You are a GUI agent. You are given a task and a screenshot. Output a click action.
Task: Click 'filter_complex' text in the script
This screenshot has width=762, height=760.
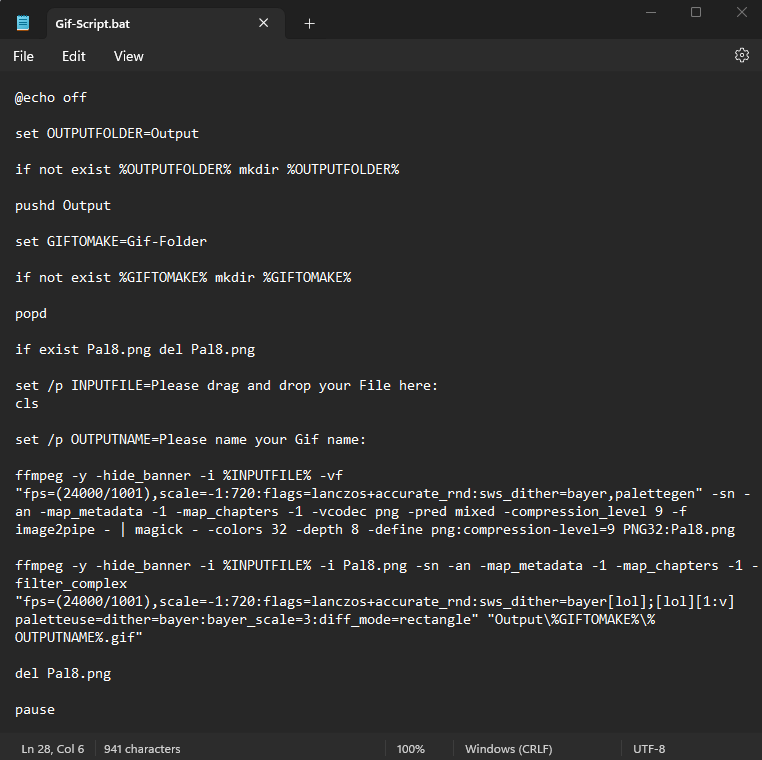point(71,583)
